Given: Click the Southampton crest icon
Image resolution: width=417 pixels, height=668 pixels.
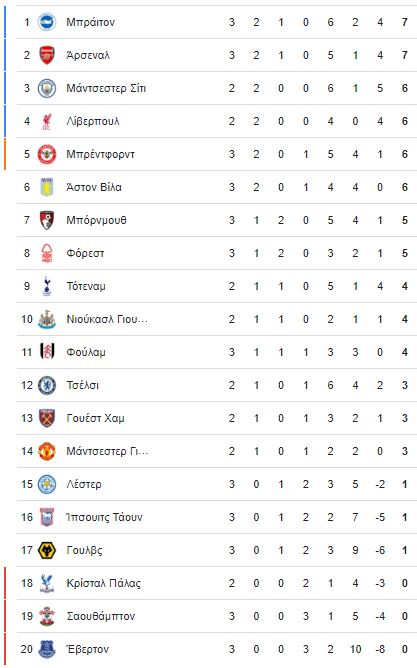Looking at the screenshot, I should [47, 616].
